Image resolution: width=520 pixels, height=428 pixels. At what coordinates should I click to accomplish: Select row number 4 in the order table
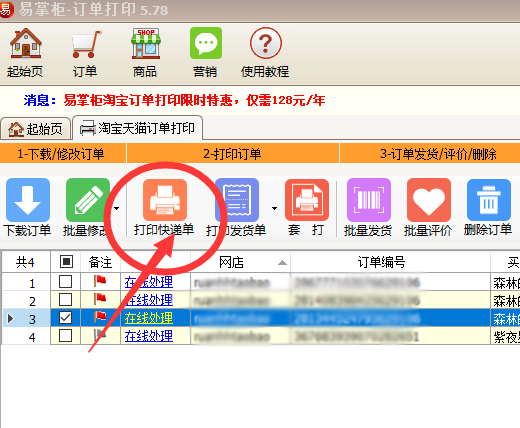32,337
